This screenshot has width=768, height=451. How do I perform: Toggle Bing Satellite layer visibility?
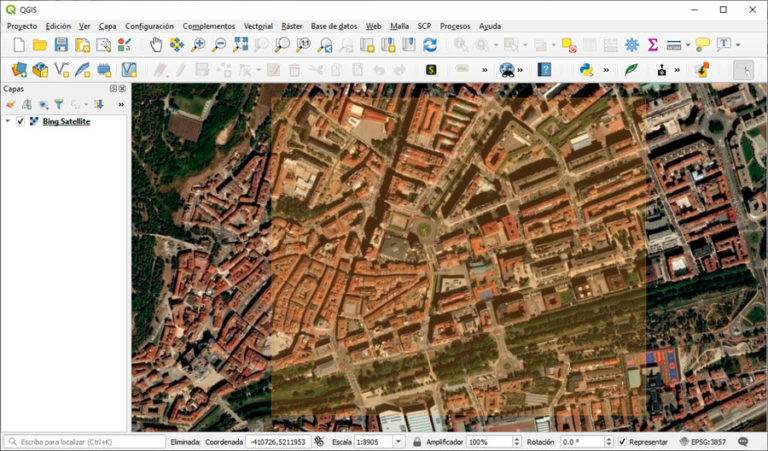[20, 121]
